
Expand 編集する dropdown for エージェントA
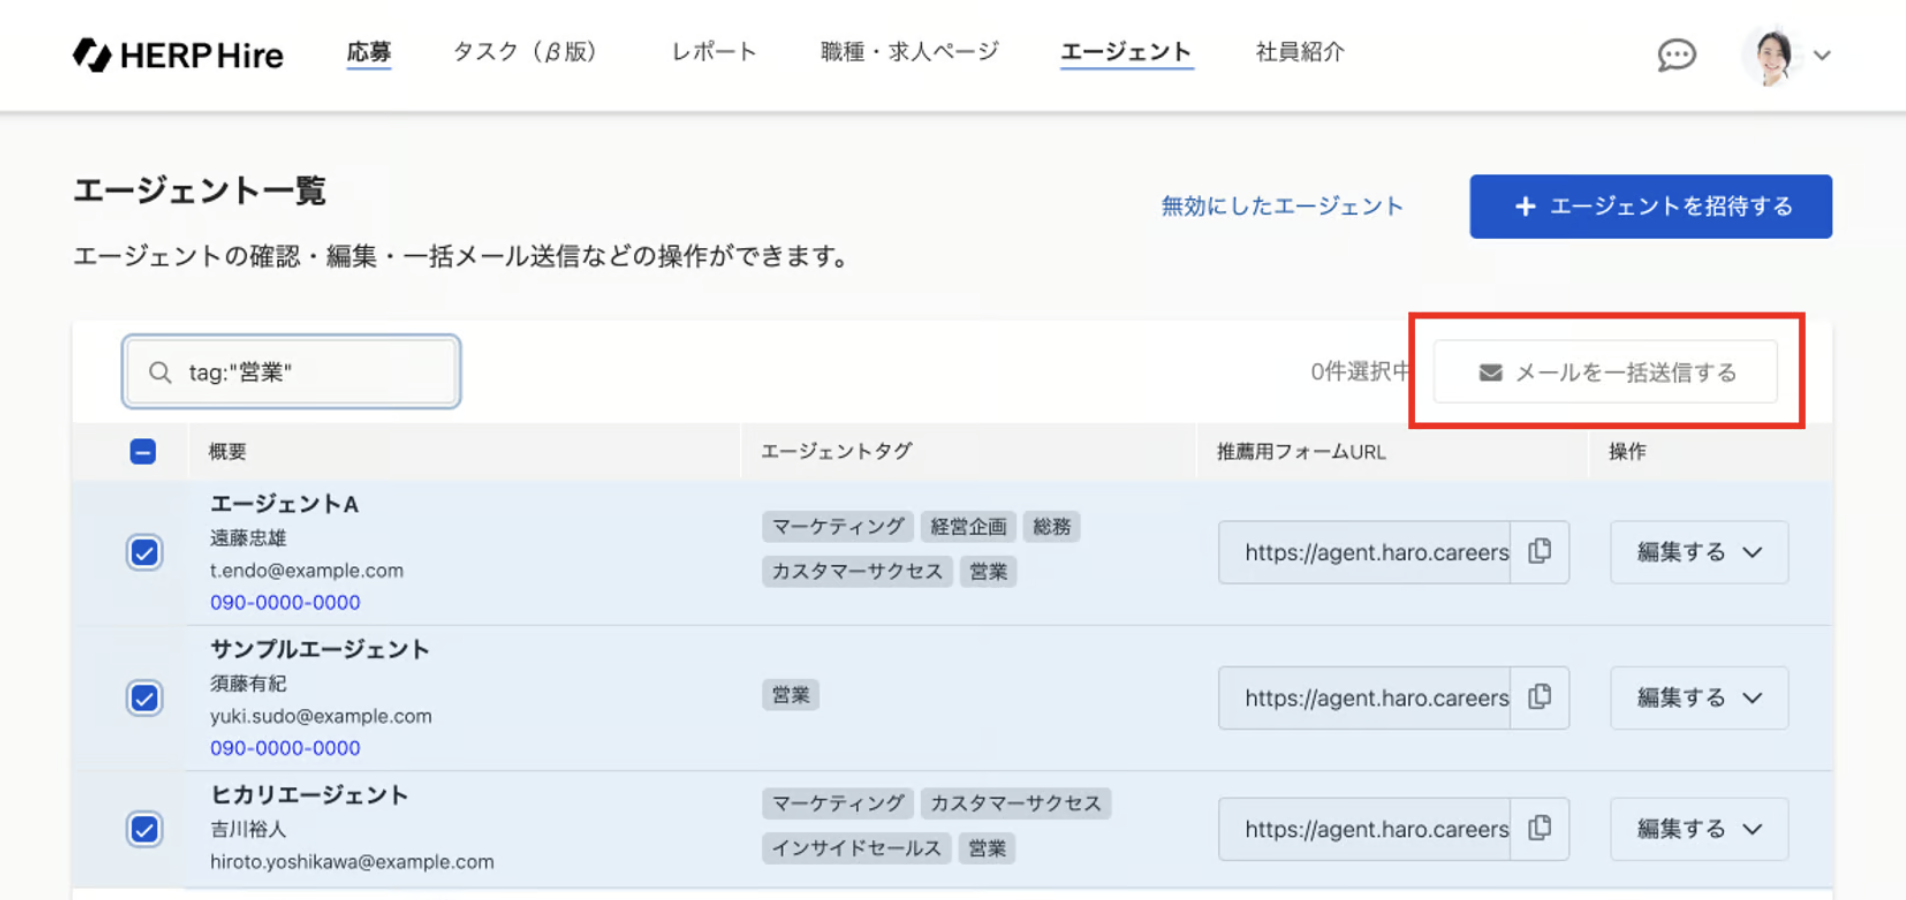1752,552
